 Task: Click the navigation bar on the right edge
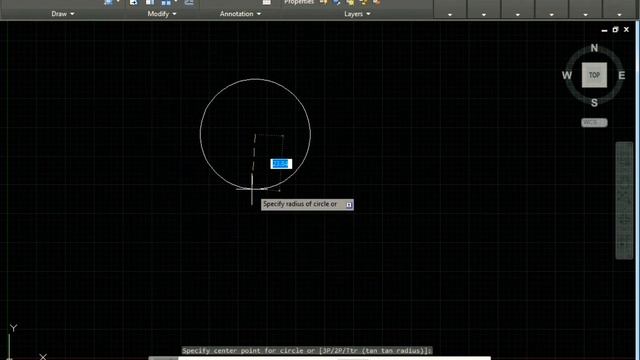tap(624, 200)
